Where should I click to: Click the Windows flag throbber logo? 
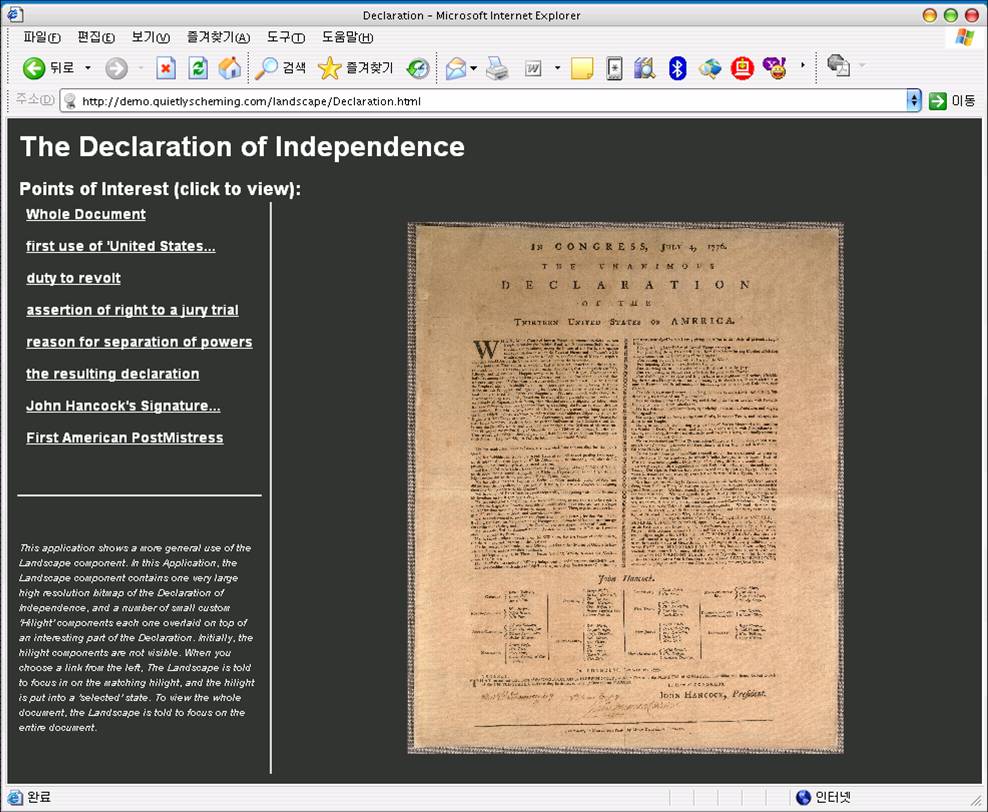[965, 37]
